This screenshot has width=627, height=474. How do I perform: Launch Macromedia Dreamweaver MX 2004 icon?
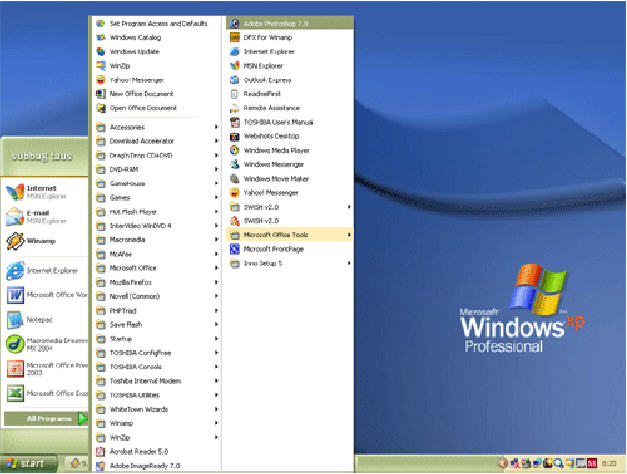15,344
